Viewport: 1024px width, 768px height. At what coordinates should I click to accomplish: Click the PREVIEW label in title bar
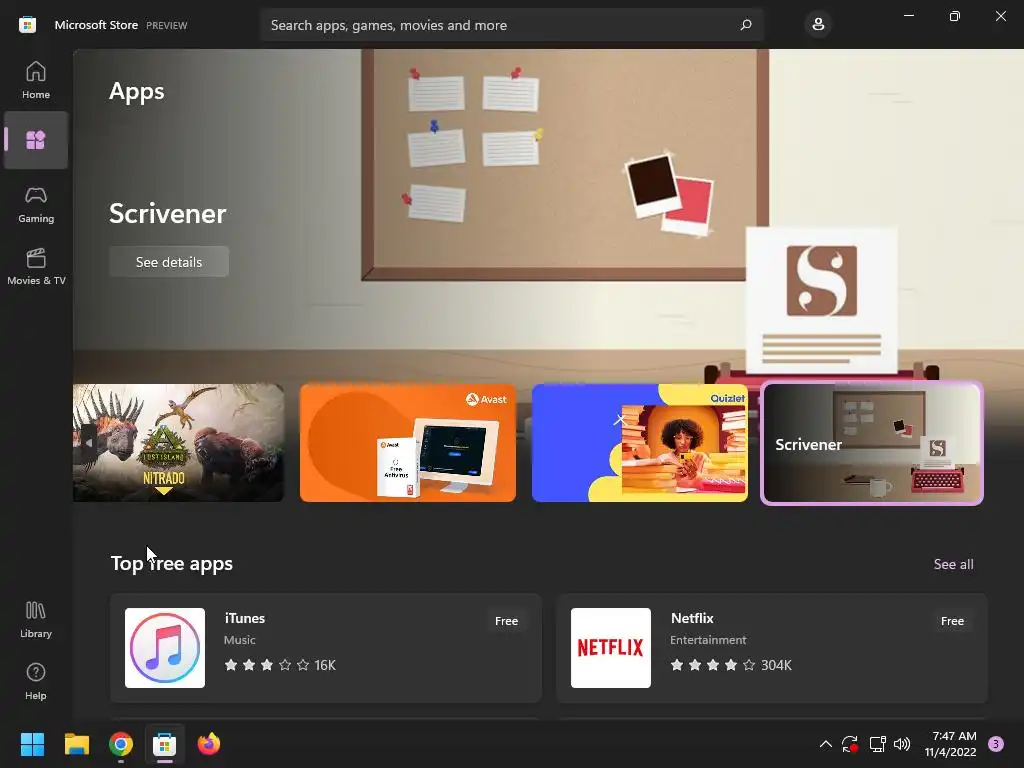click(167, 25)
